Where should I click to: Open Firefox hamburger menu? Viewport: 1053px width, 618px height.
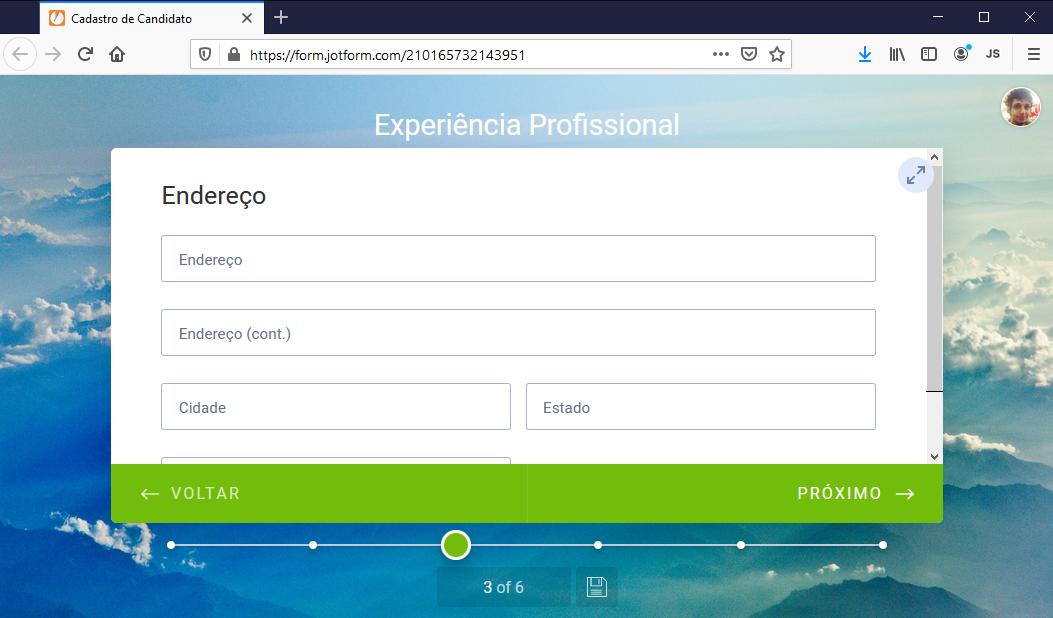1034,54
